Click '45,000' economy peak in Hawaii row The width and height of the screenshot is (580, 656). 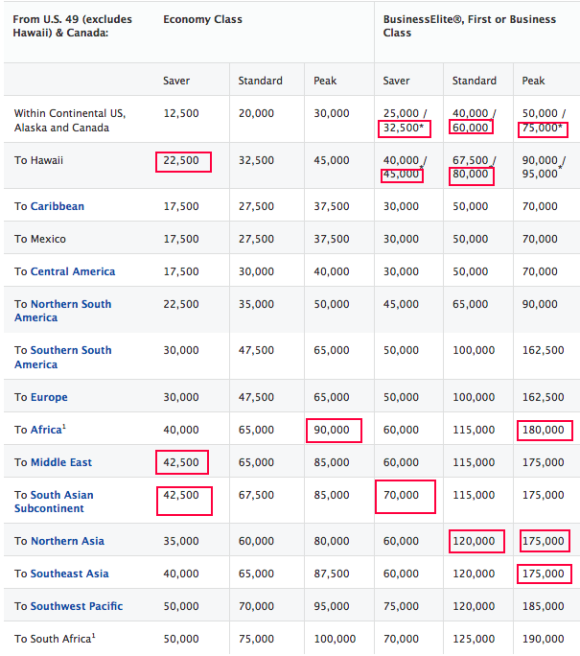pos(331,160)
